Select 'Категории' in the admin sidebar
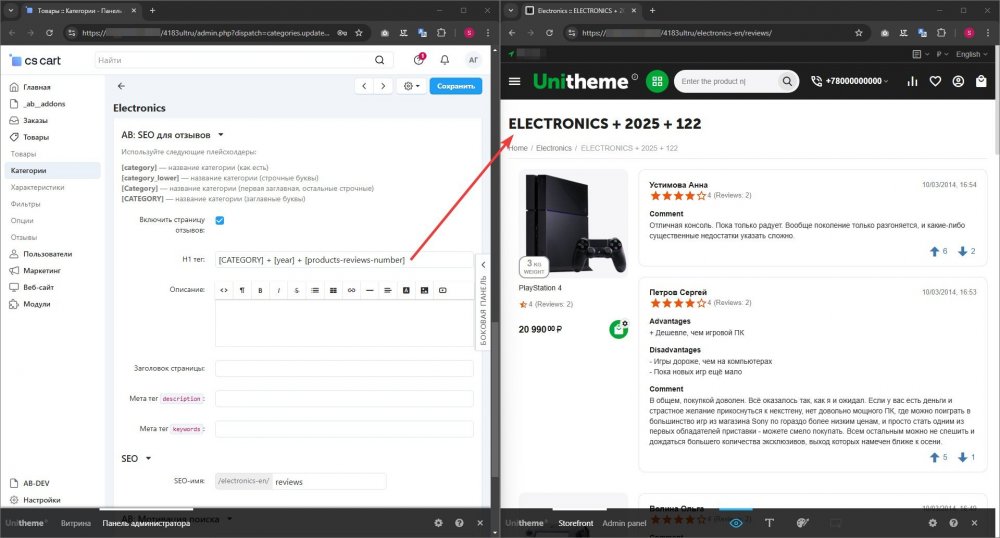 [29, 170]
